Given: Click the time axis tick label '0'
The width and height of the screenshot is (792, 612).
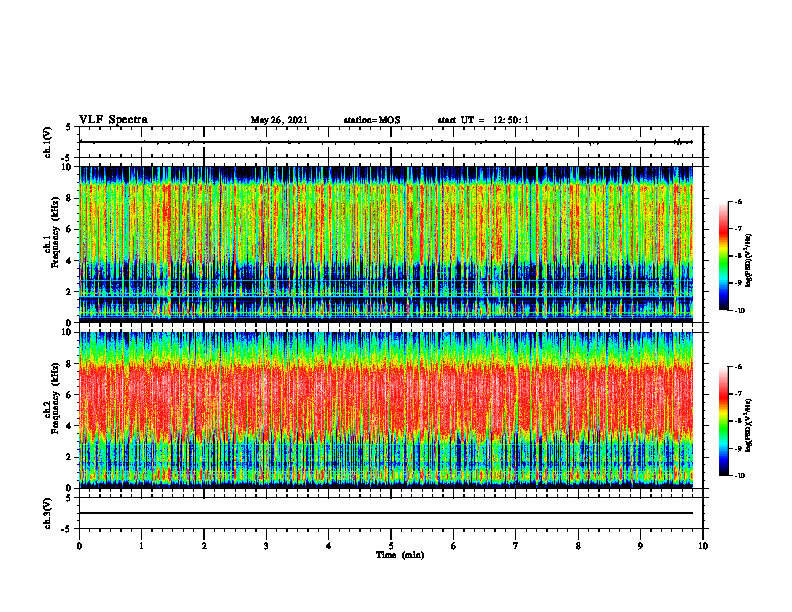Looking at the screenshot, I should [79, 546].
